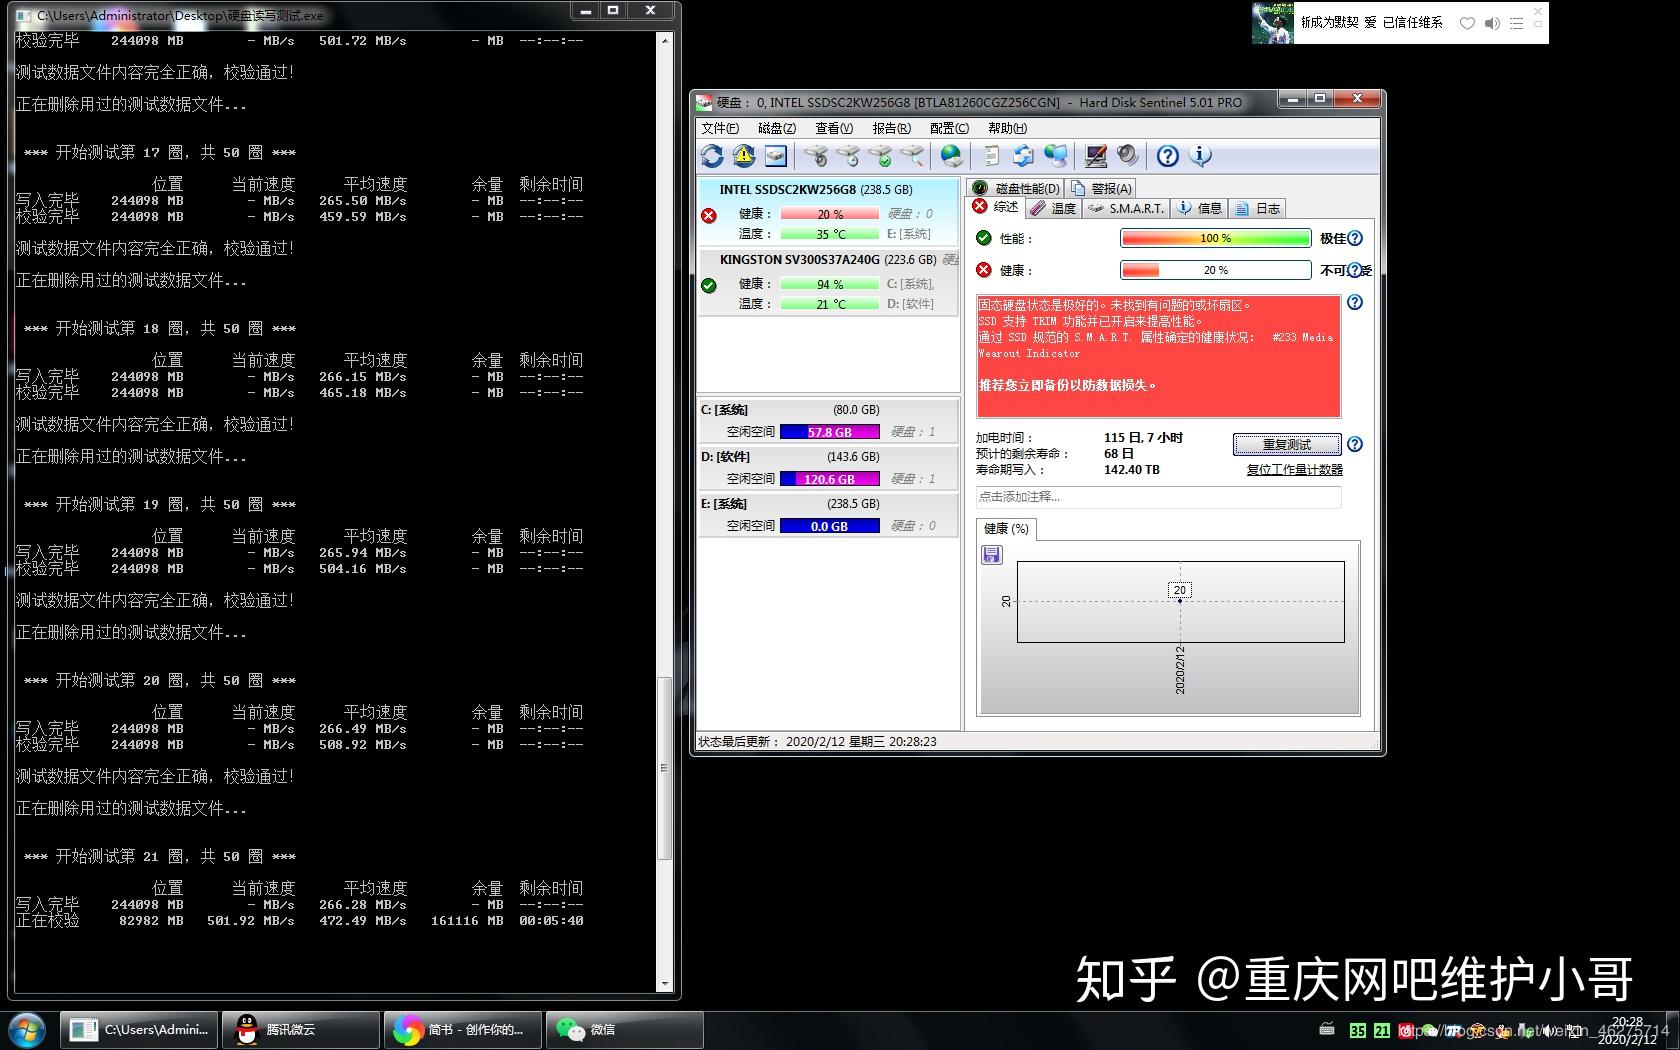The width and height of the screenshot is (1680, 1050).
Task: Select the 综述 overview tab
Action: [996, 207]
